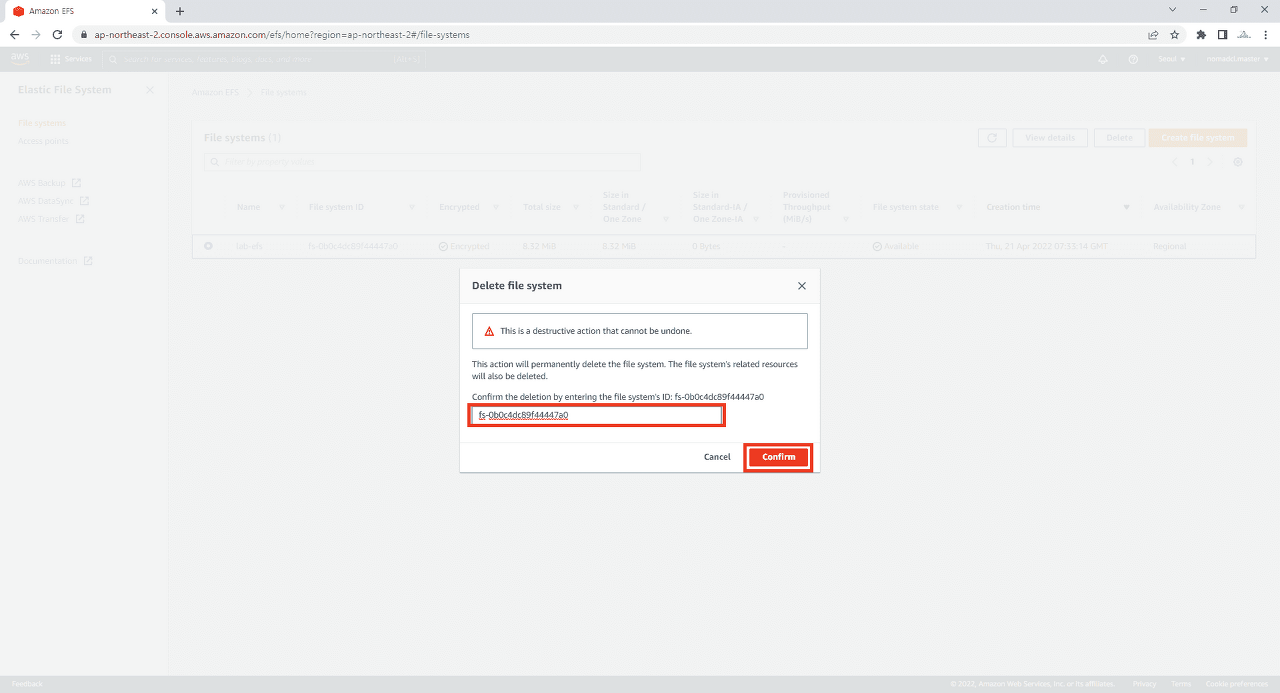
Task: Go to the next table page
Action: pyautogui.click(x=1210, y=162)
